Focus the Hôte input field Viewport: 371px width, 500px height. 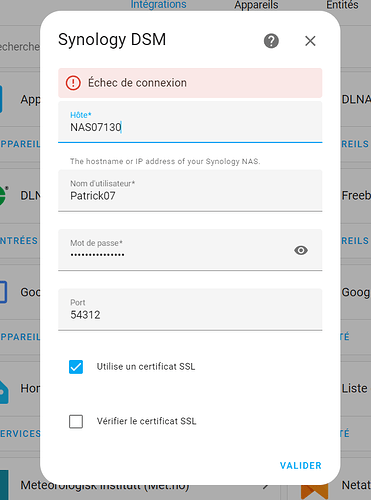click(190, 122)
